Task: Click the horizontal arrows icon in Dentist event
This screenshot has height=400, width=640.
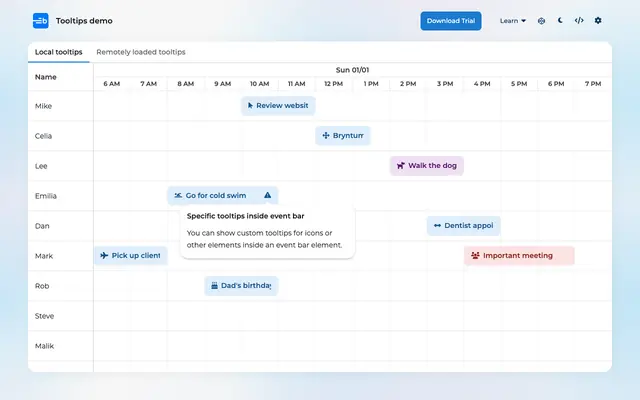Action: [437, 225]
